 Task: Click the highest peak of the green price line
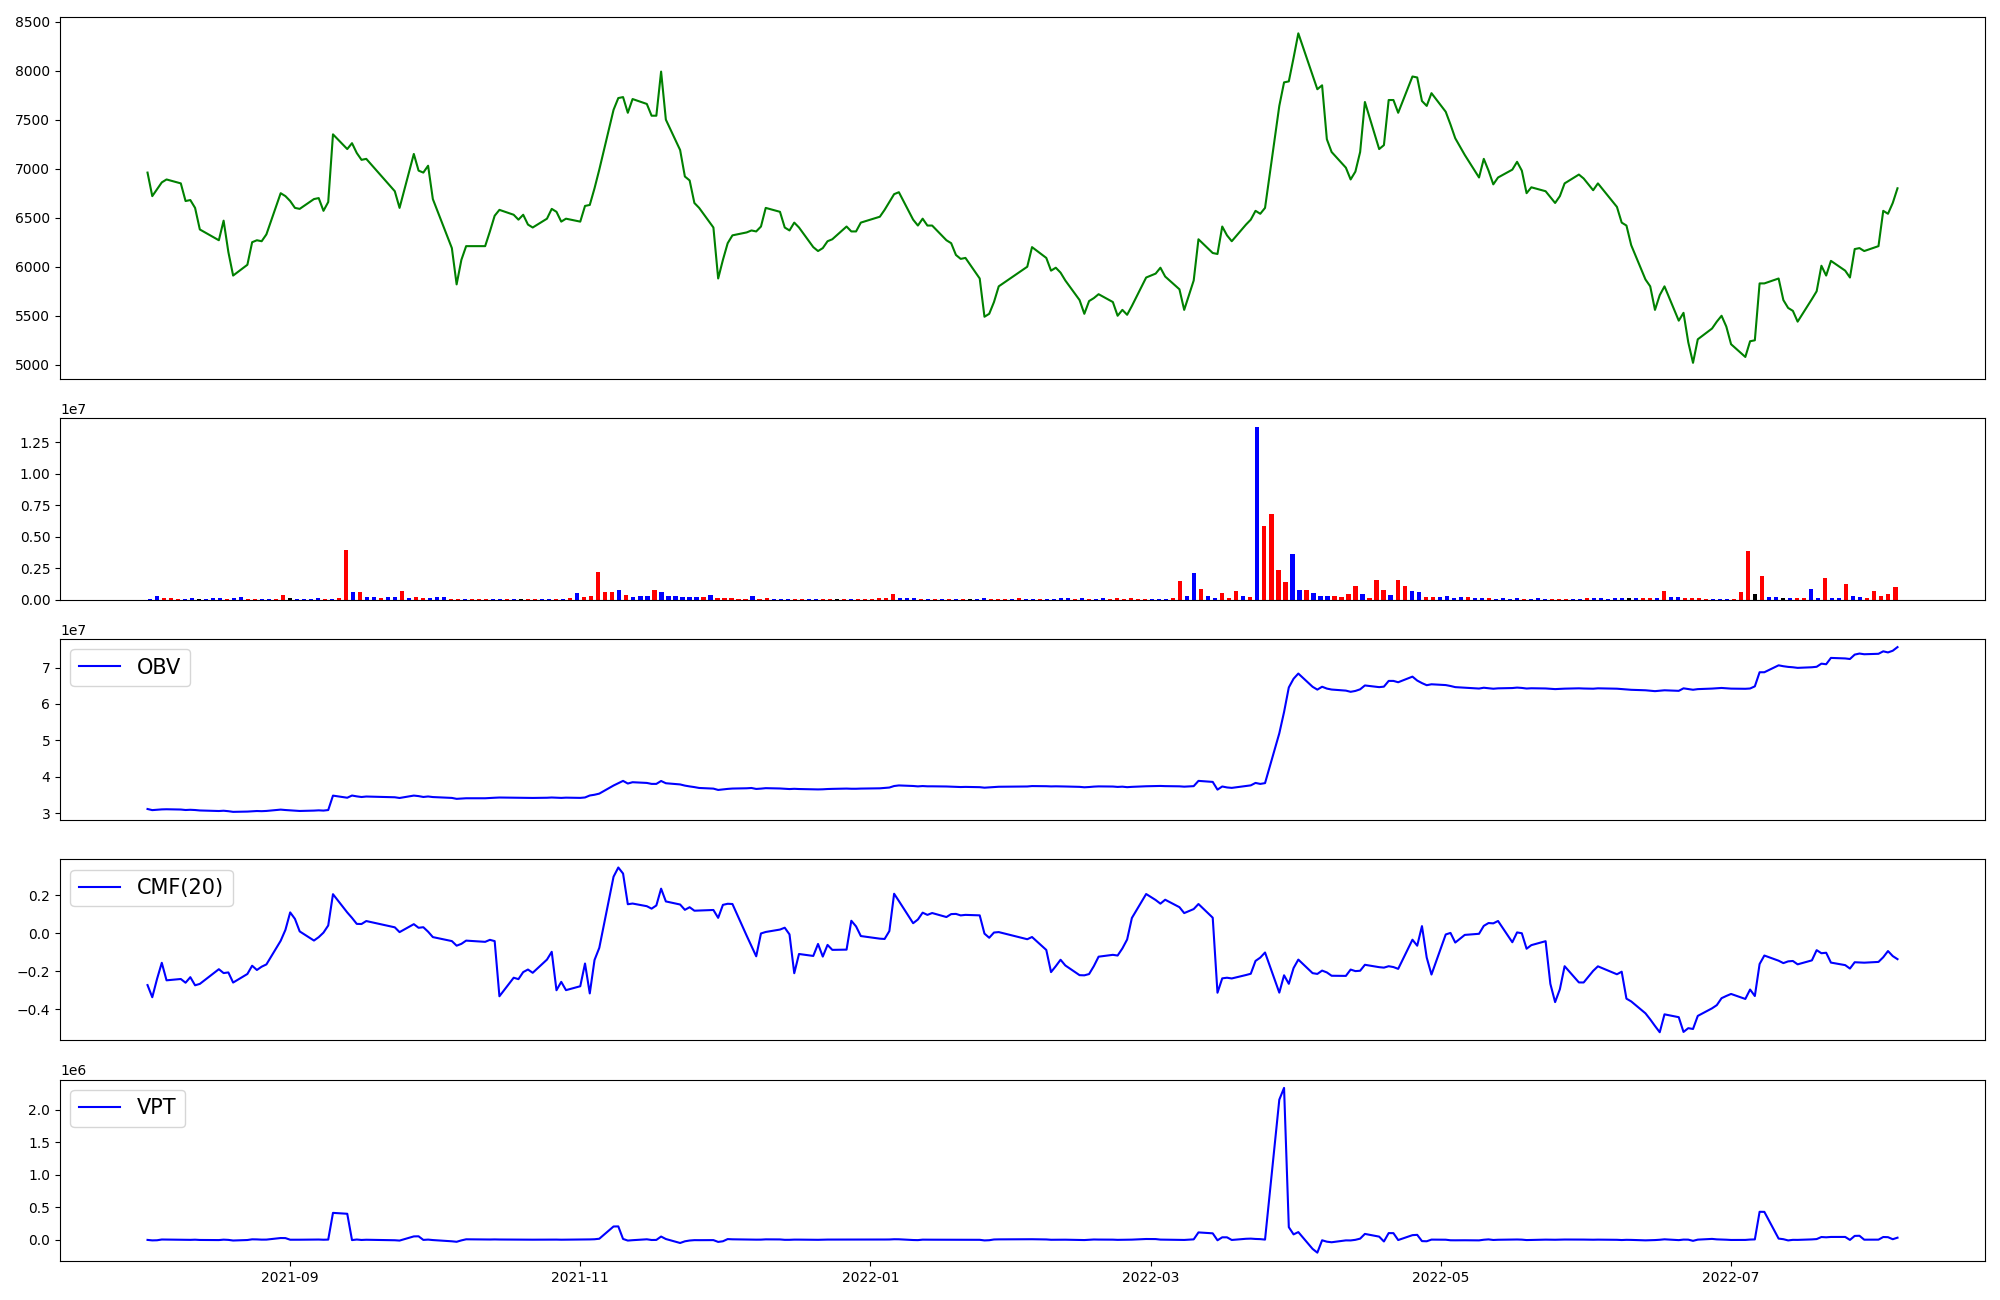click(x=1298, y=34)
